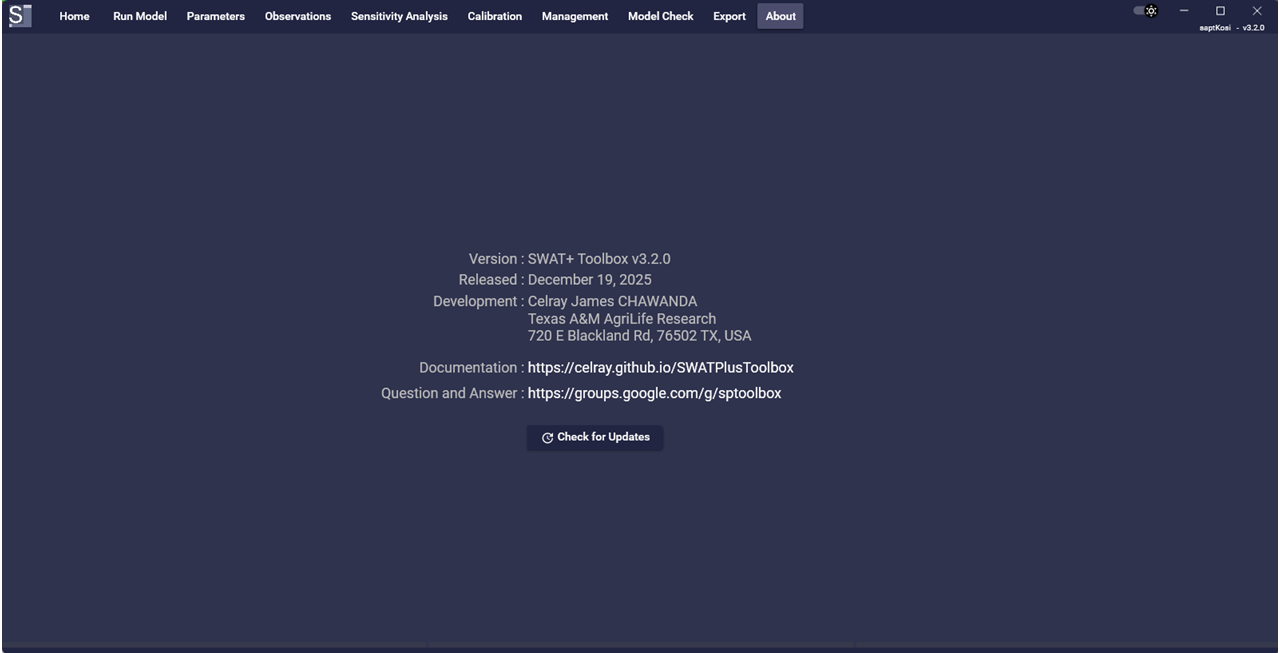Open the SWATPlusToolbox documentation link
Viewport: 1280px width, 653px height.
660,367
